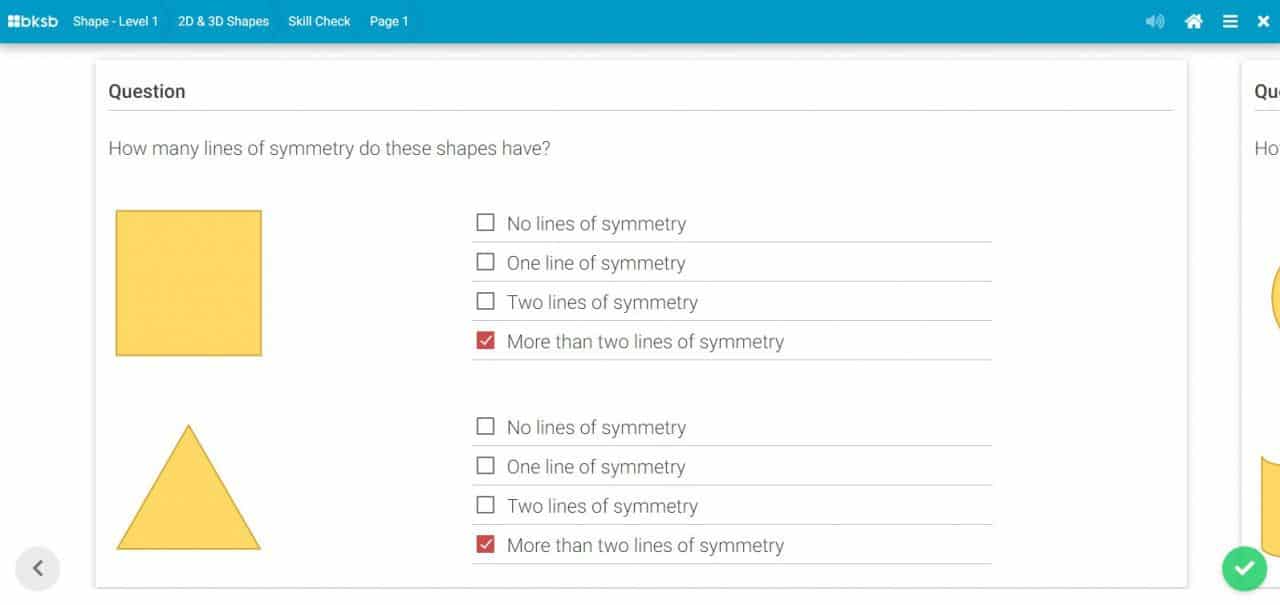Tick 'Two lines of symmetry' for the square
The width and height of the screenshot is (1280, 605).
486,301
